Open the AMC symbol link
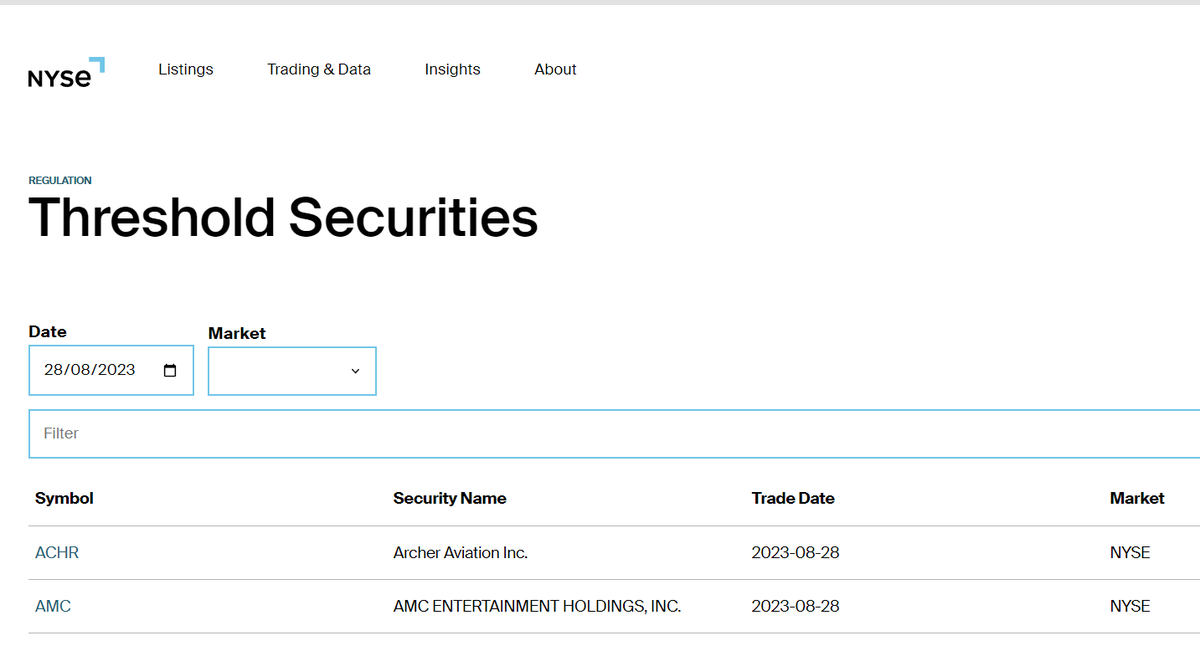The width and height of the screenshot is (1200, 646). click(x=53, y=606)
